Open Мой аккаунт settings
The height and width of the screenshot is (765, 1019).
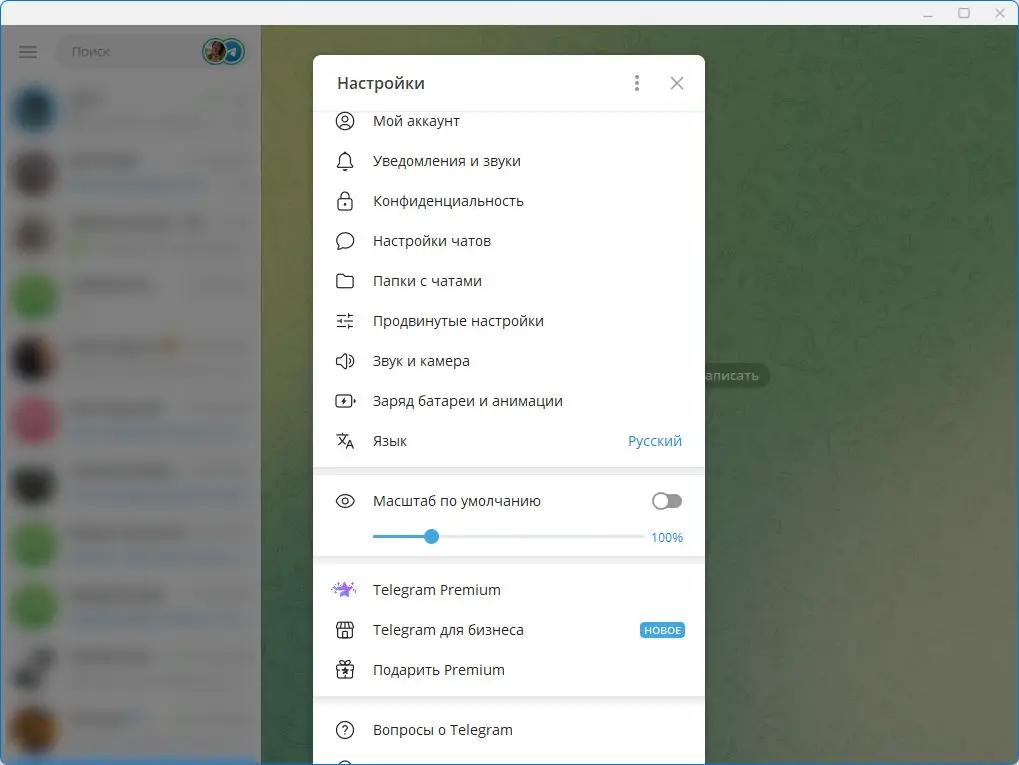[509, 121]
